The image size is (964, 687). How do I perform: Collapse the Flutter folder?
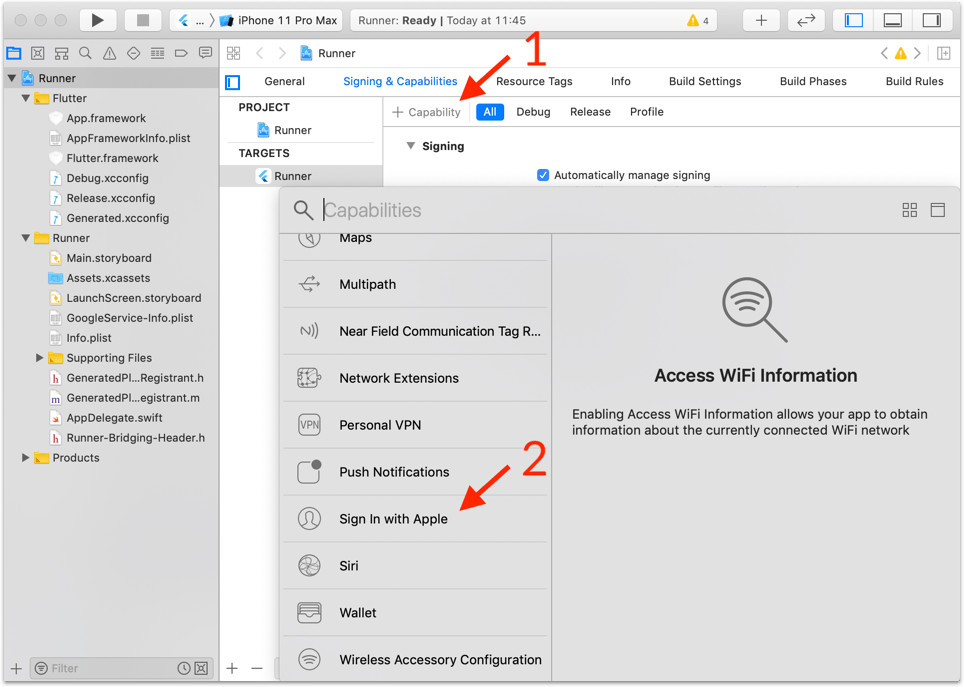pos(26,98)
